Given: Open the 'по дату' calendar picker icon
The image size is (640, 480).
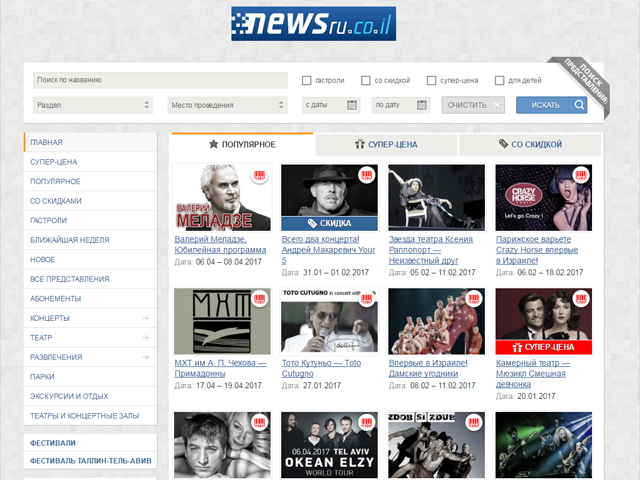Looking at the screenshot, I should click(x=423, y=105).
